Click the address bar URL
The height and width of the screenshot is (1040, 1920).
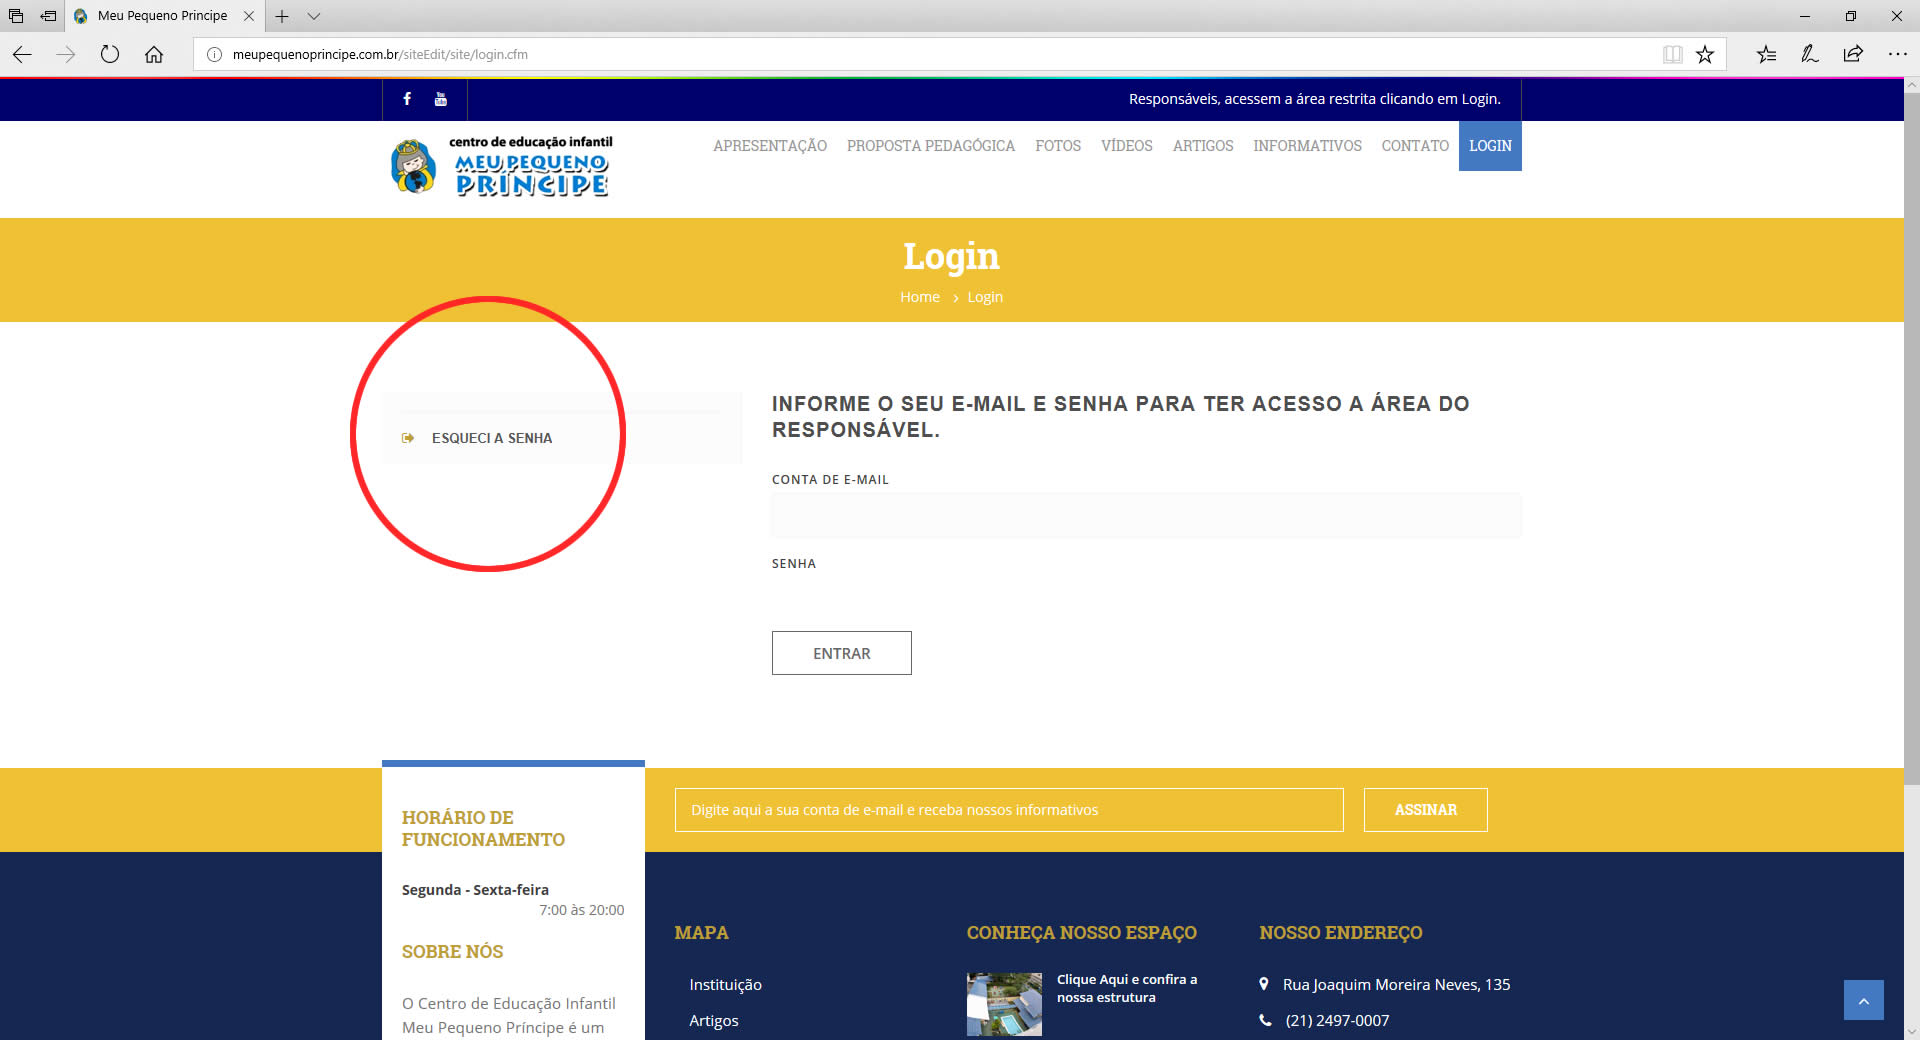click(x=380, y=55)
